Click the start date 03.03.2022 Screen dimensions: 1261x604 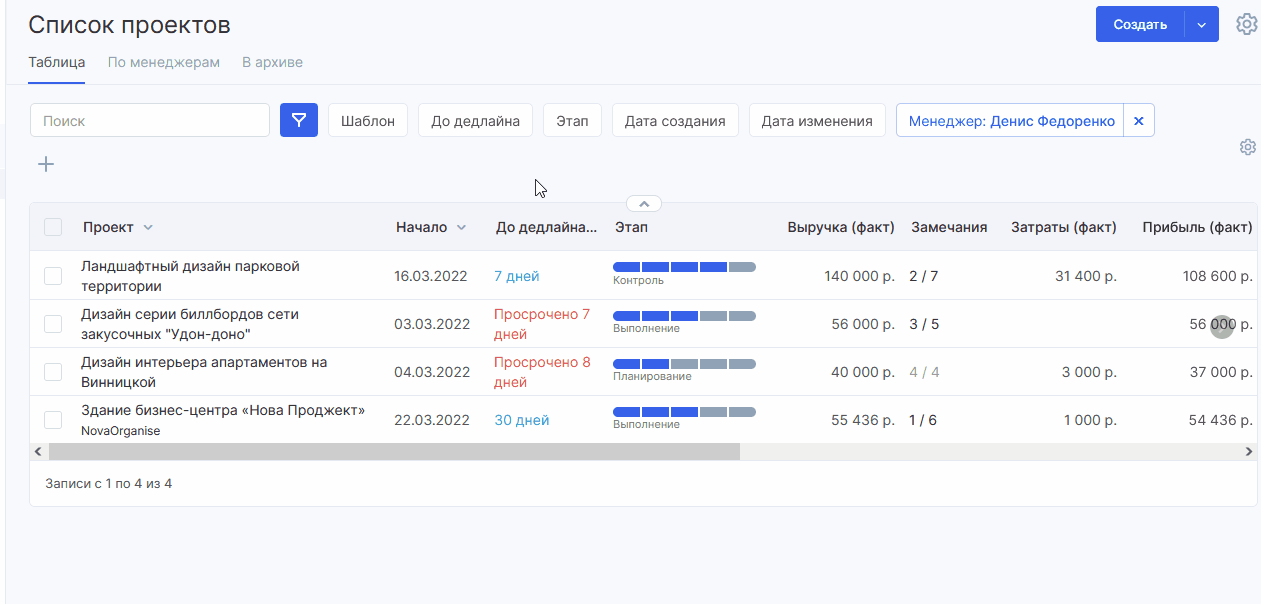(x=432, y=324)
